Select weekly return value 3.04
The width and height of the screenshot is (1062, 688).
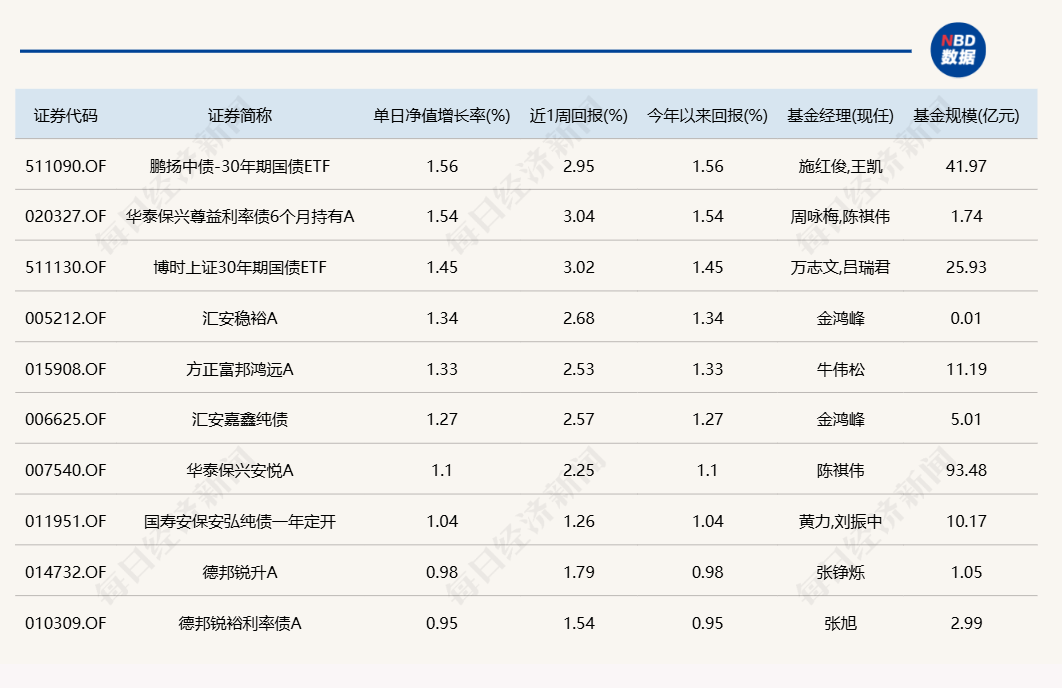578,216
